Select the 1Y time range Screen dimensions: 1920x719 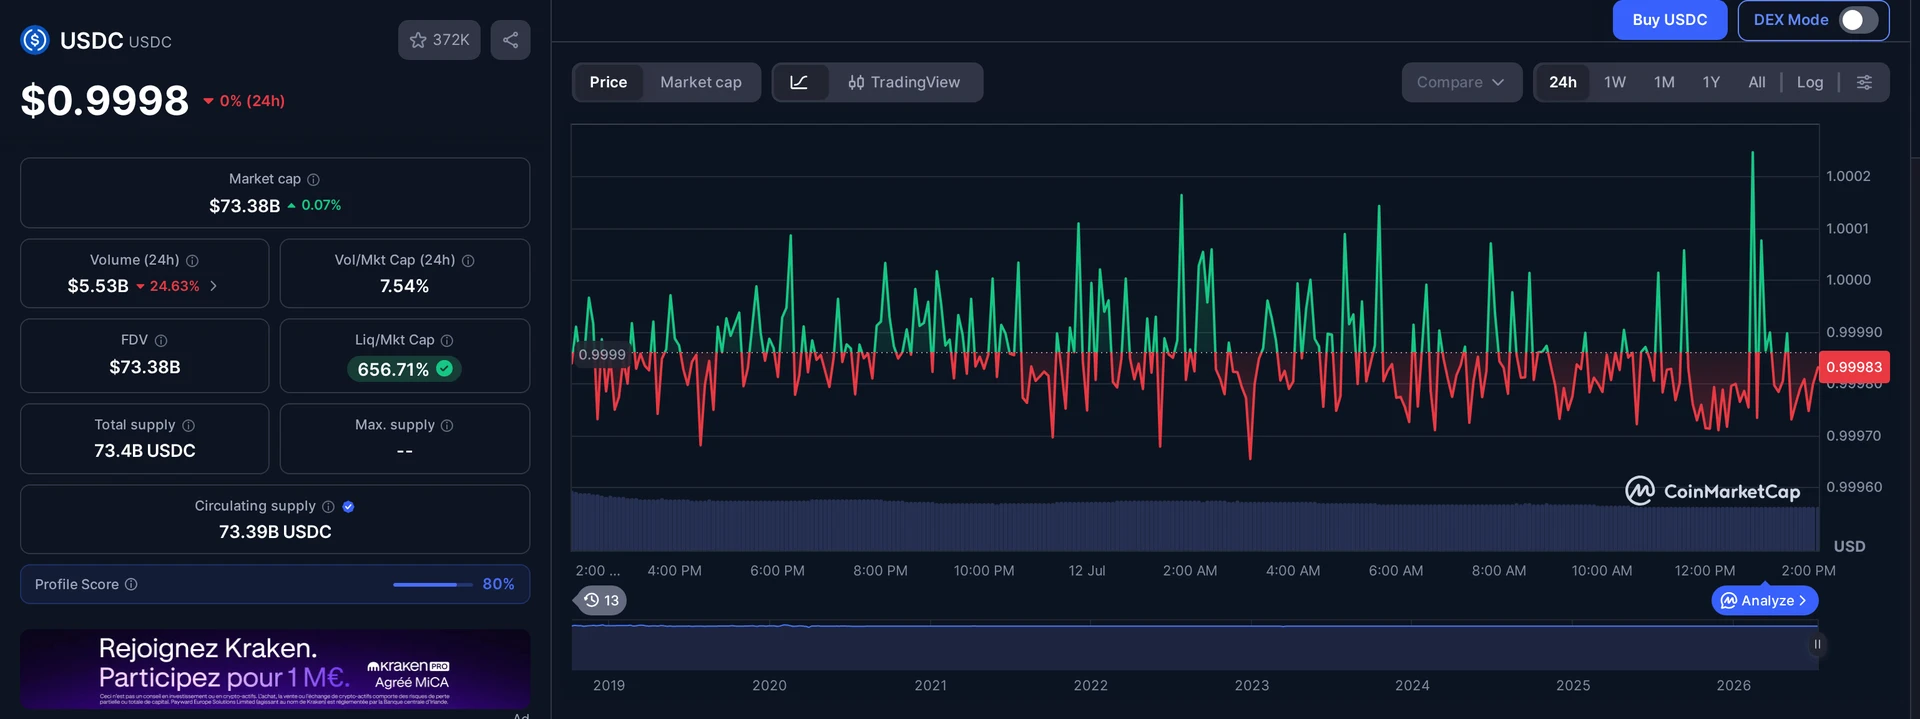(1711, 82)
